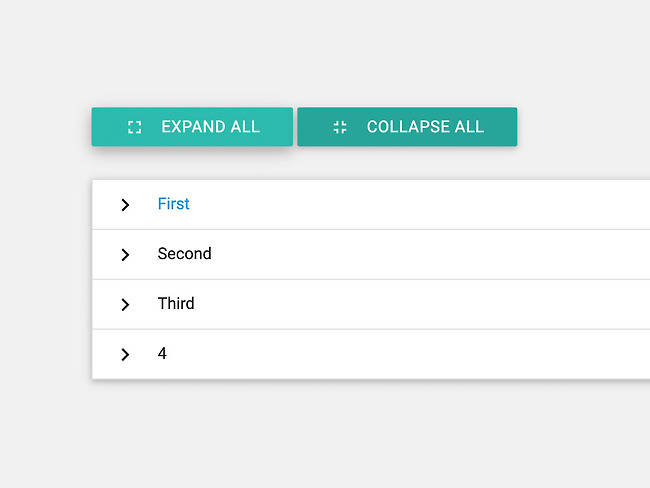Click the accordion title labeled 4
This screenshot has height=488, width=650.
[x=162, y=354]
